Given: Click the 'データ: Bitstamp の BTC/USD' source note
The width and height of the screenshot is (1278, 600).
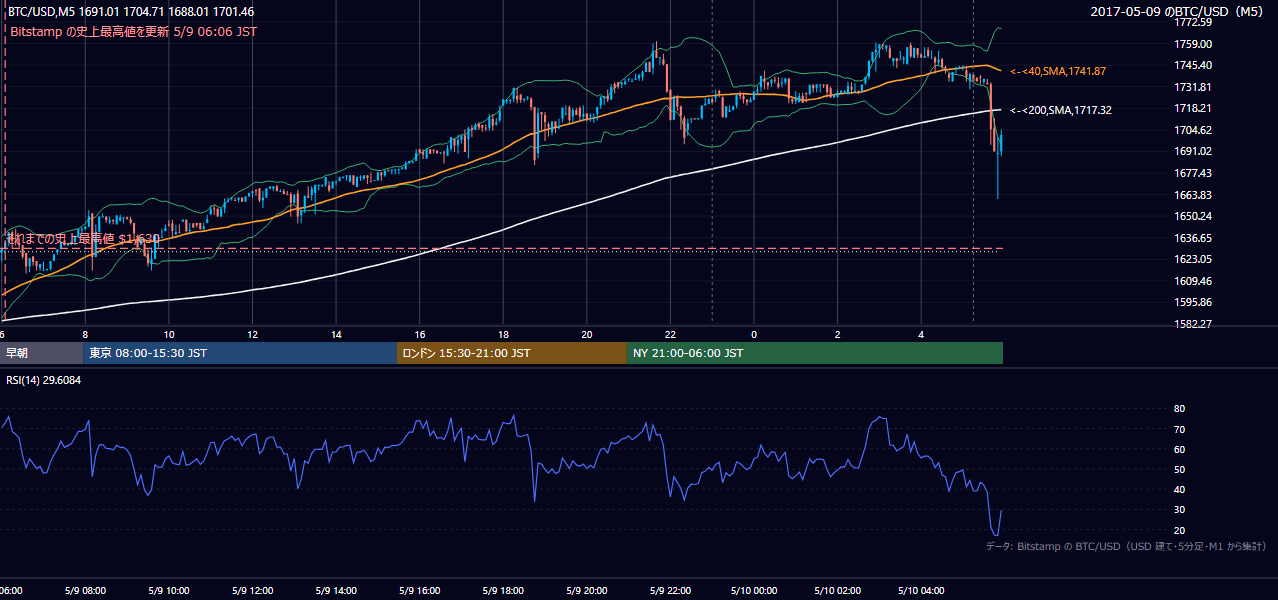Looking at the screenshot, I should point(1126,546).
